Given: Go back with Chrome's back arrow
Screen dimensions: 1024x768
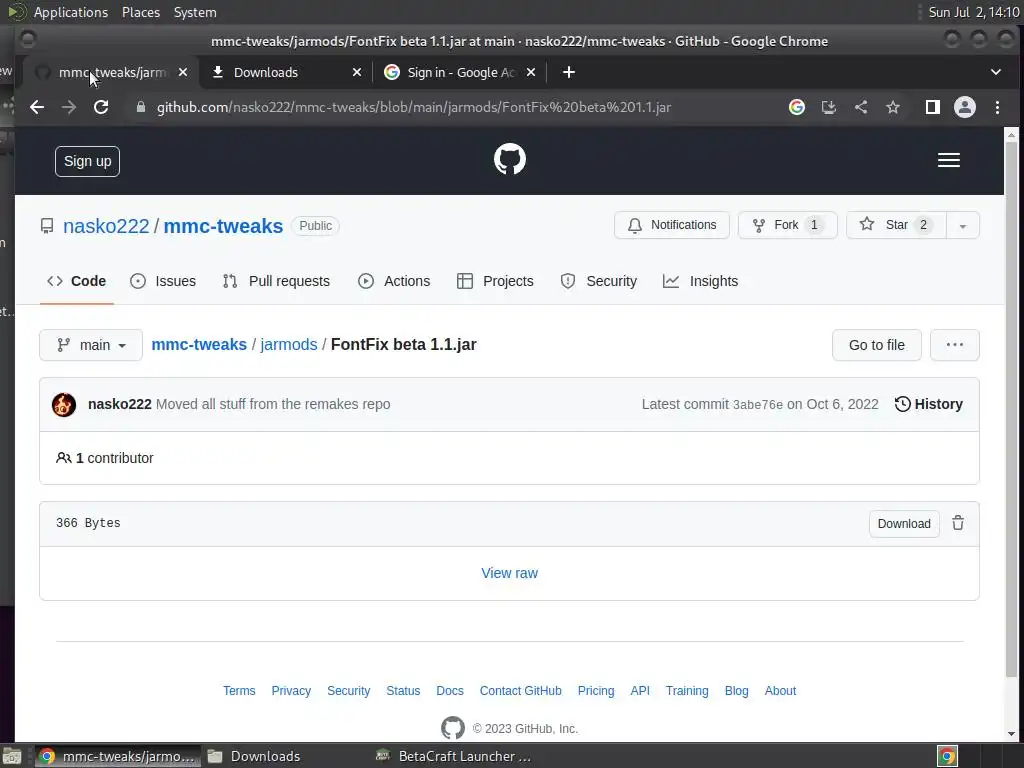Looking at the screenshot, I should click(x=37, y=107).
